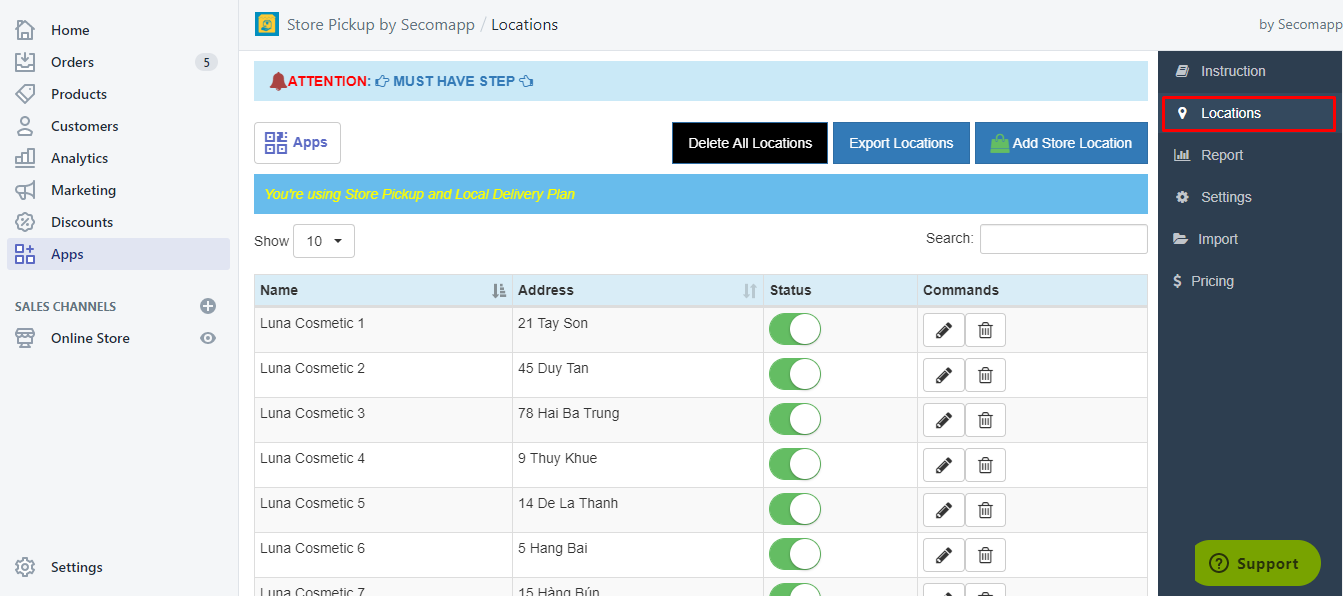Toggle status switch for Luna Cosmetic 5
1343x596 pixels.
point(795,509)
